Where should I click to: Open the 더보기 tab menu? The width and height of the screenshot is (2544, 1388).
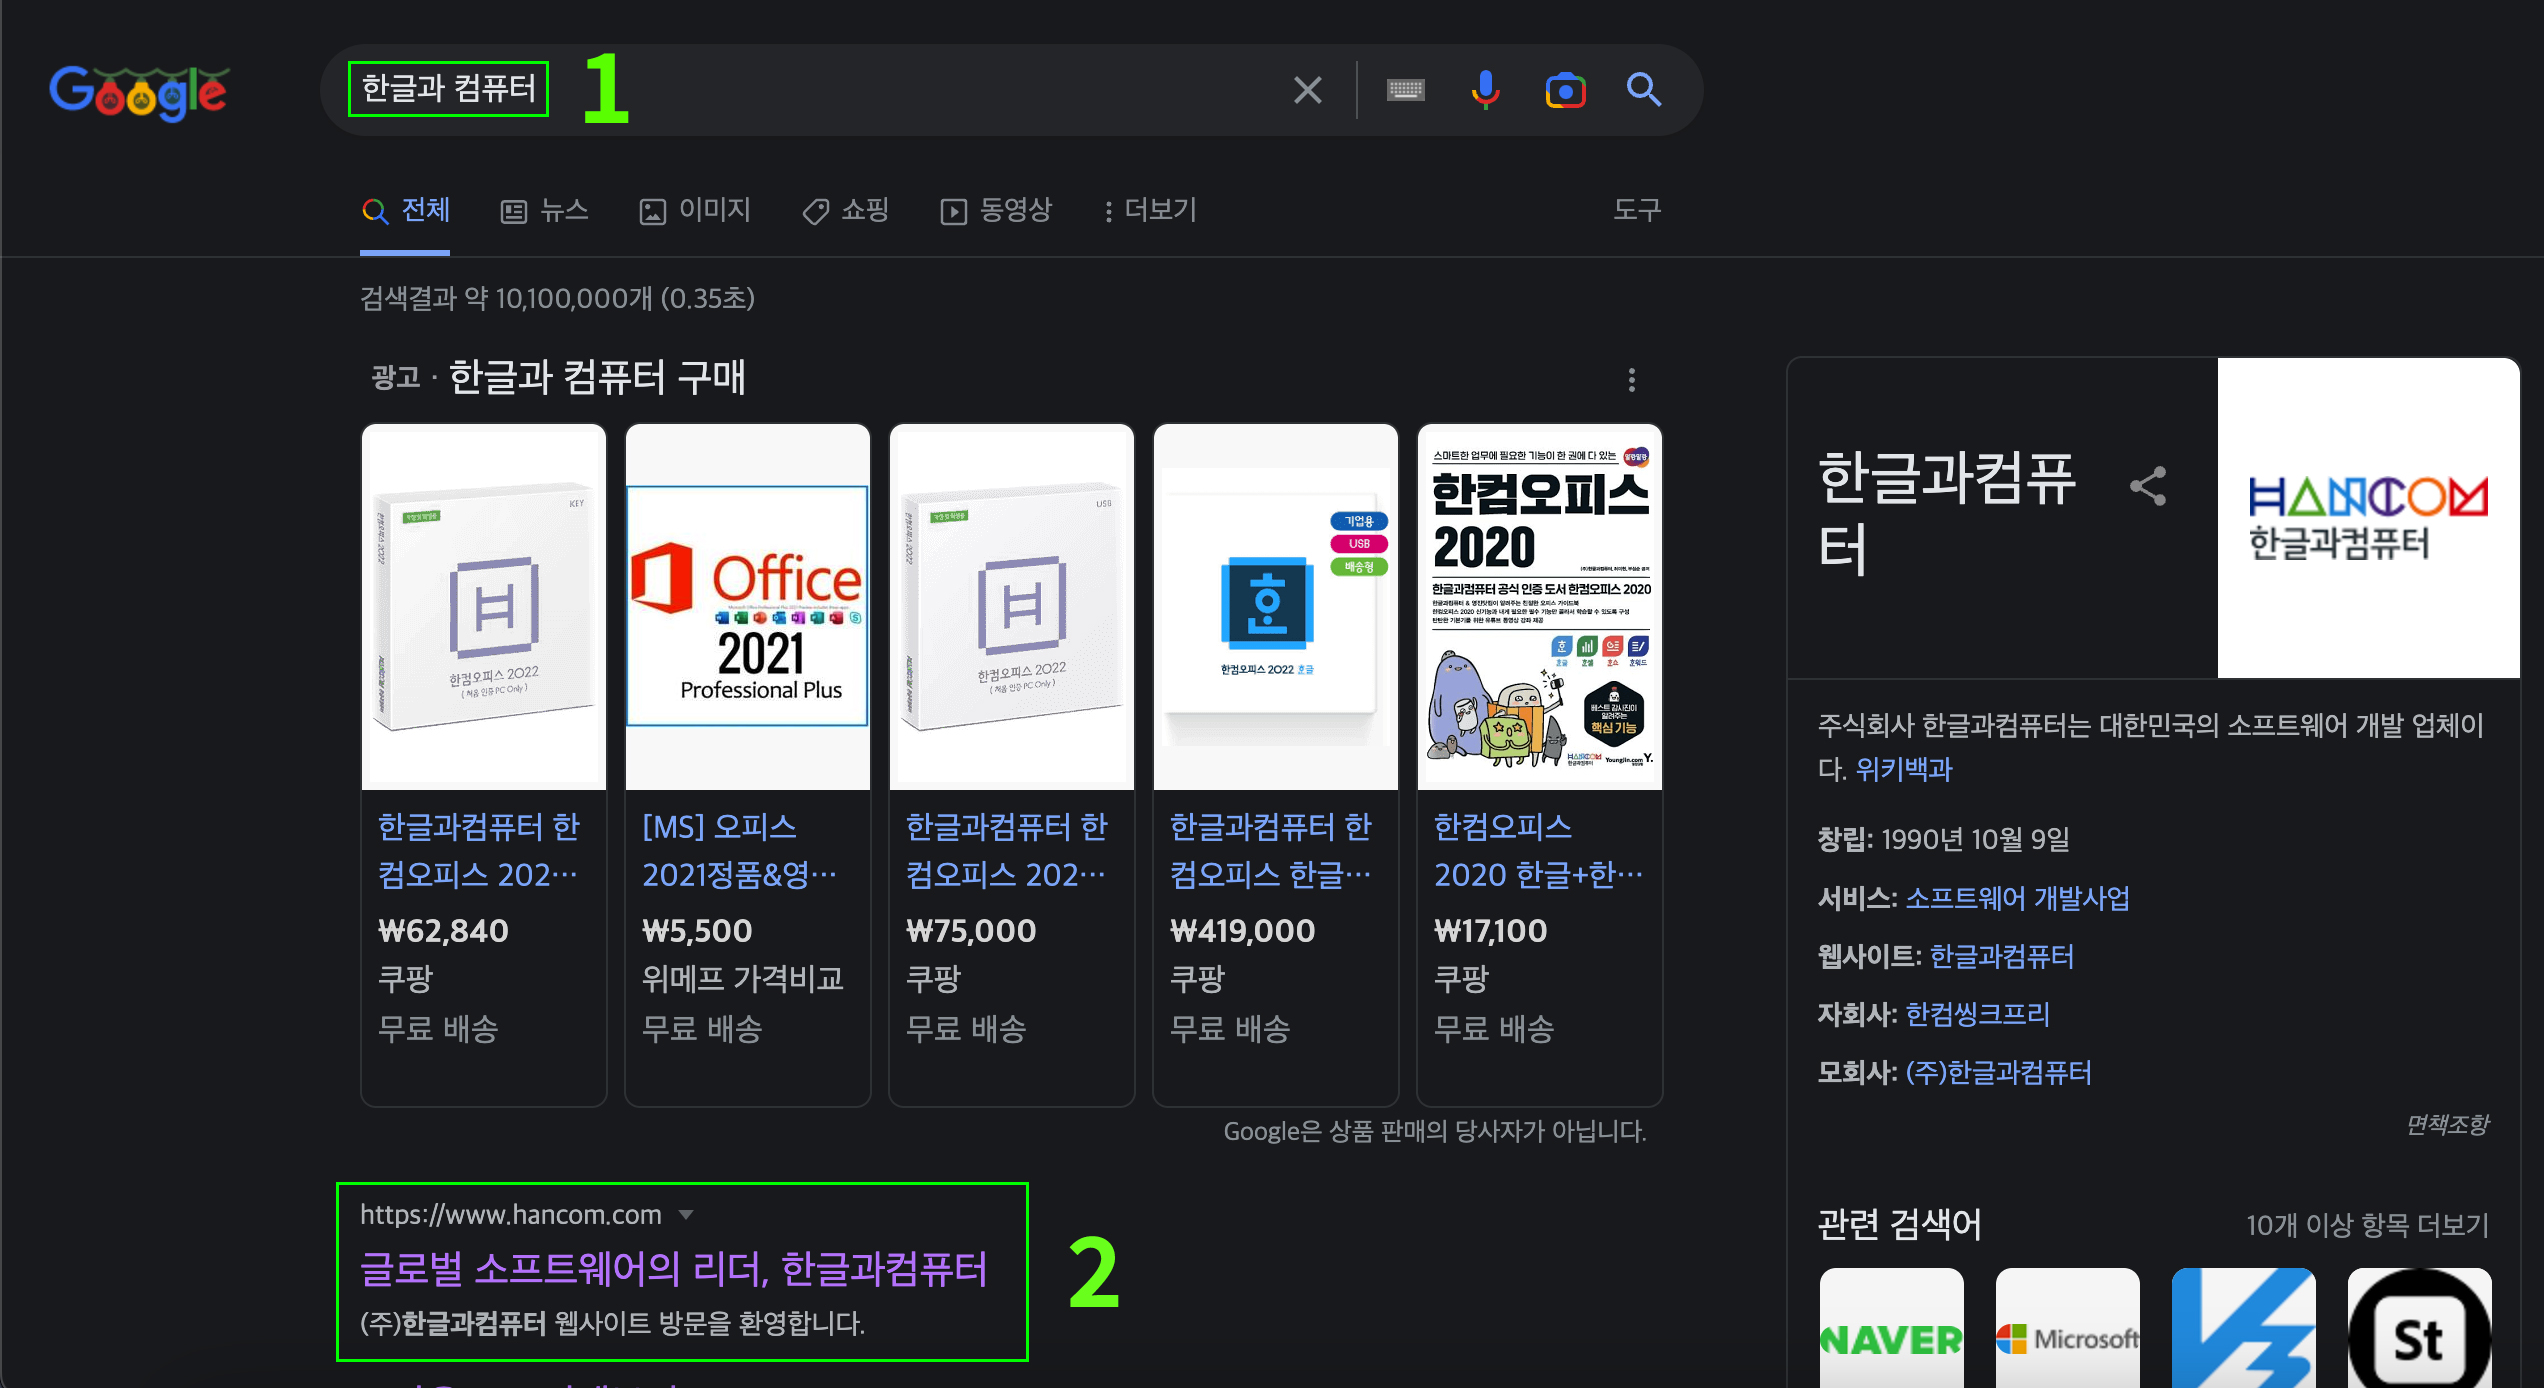point(1150,210)
